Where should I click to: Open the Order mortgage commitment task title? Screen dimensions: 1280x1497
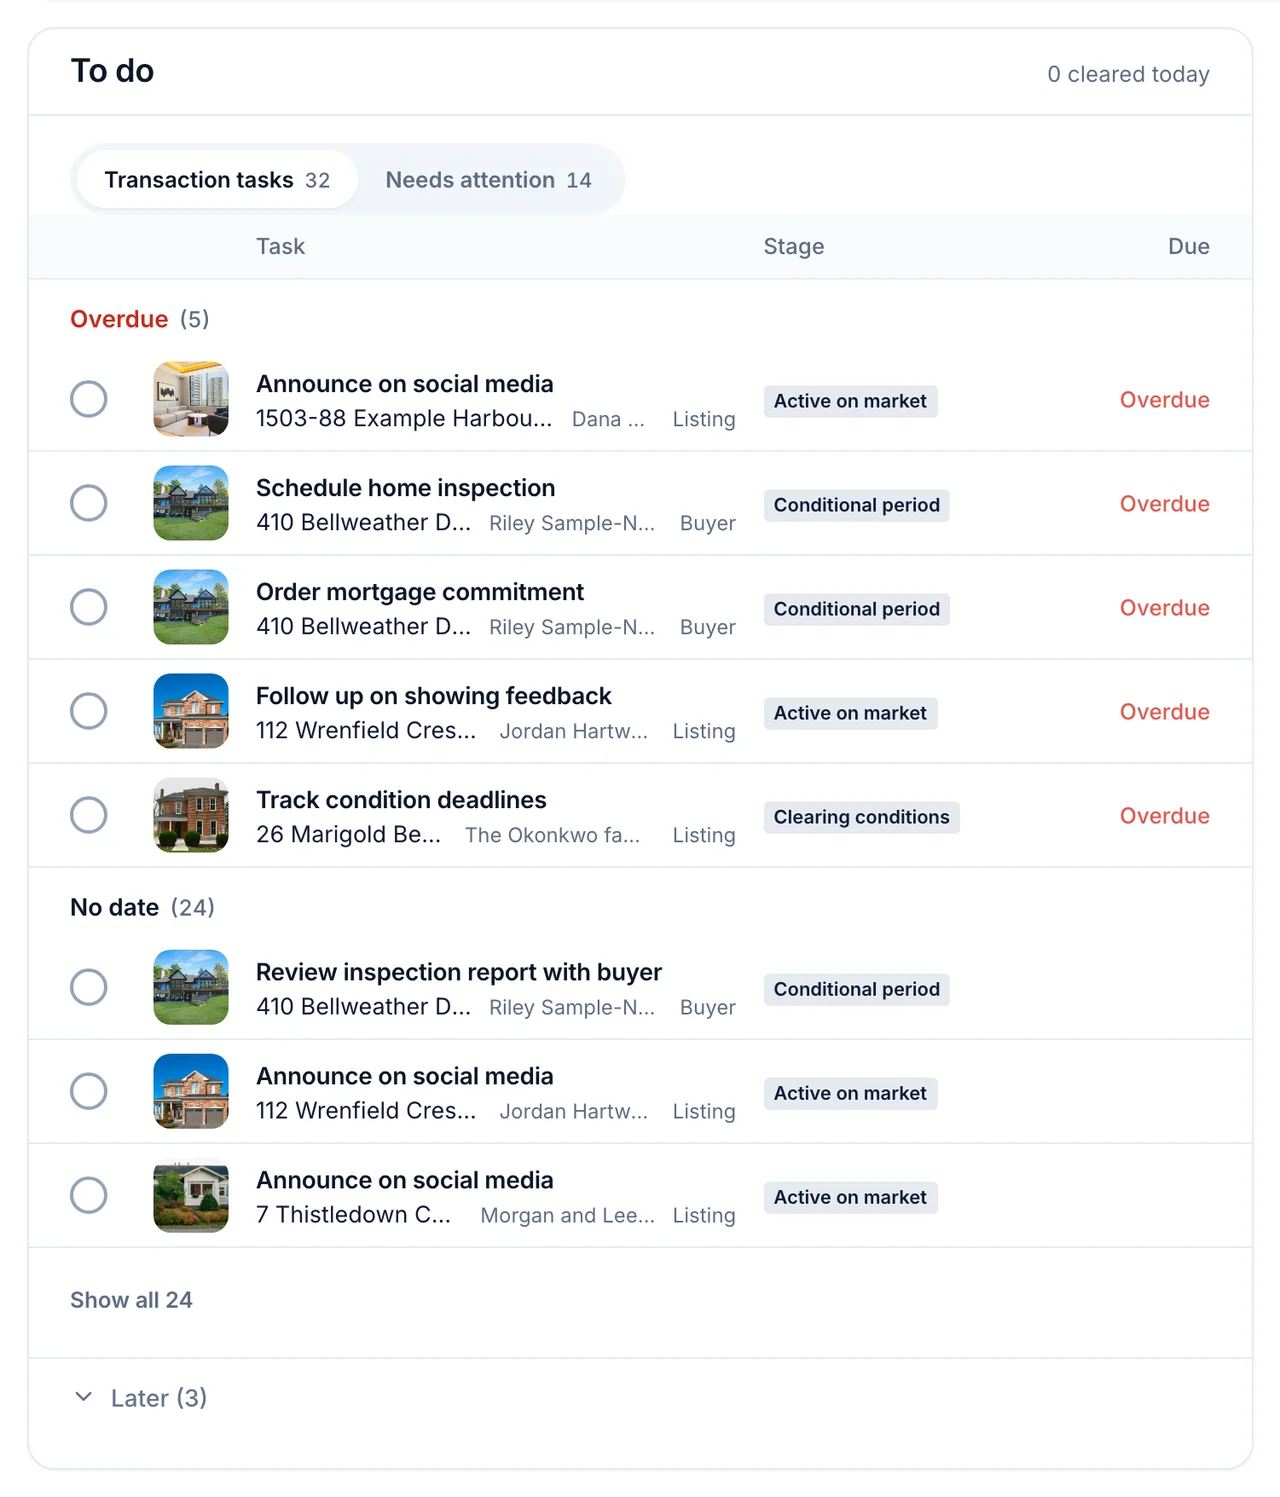[x=420, y=592]
